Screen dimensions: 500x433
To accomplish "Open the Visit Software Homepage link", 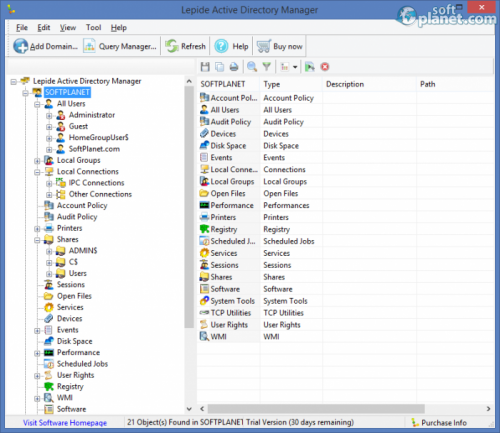I will click(65, 423).
